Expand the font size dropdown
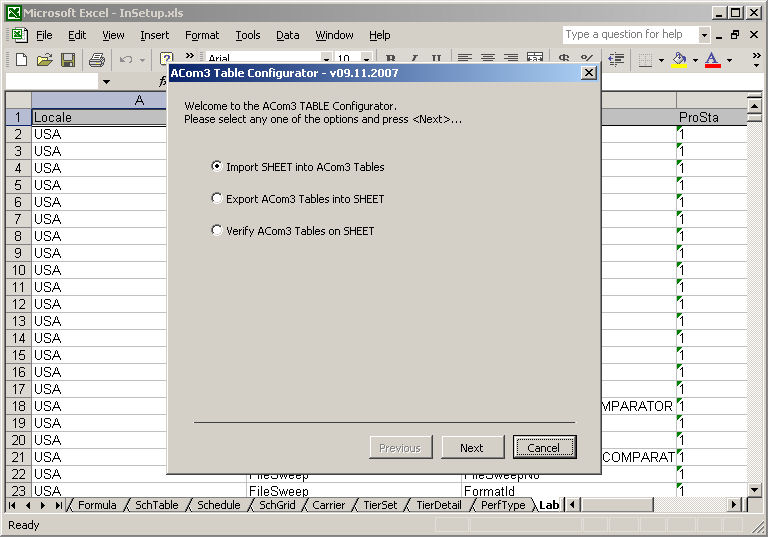768x537 pixels. click(x=366, y=59)
